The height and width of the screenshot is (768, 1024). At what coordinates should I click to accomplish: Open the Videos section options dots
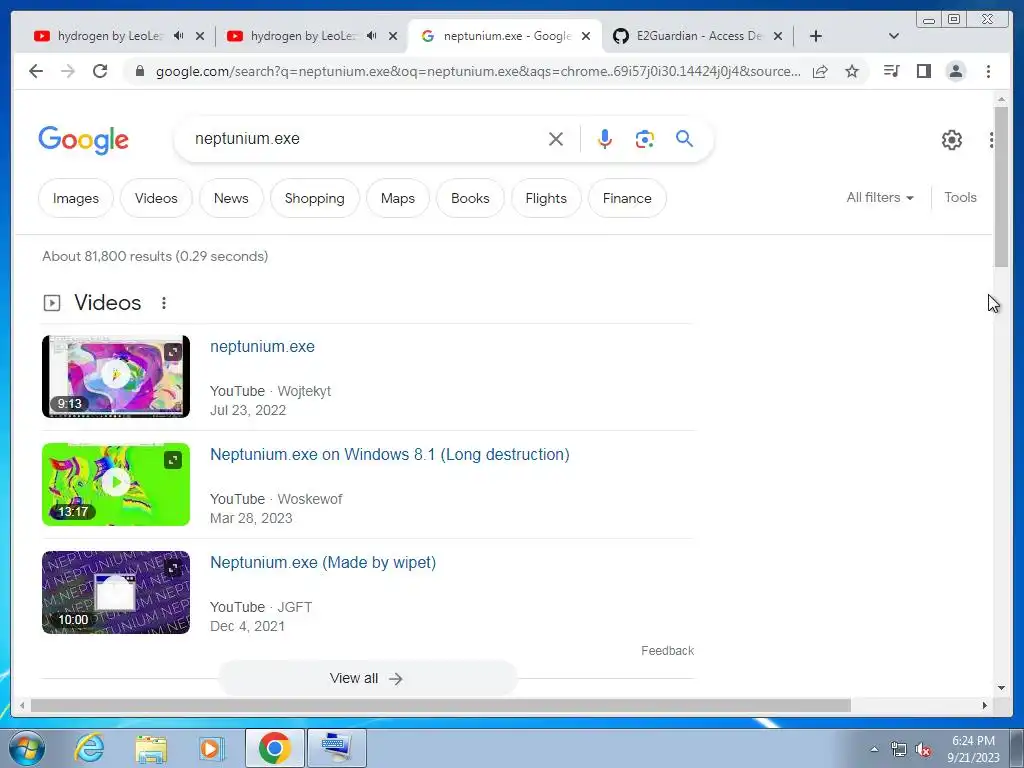pyautogui.click(x=164, y=303)
